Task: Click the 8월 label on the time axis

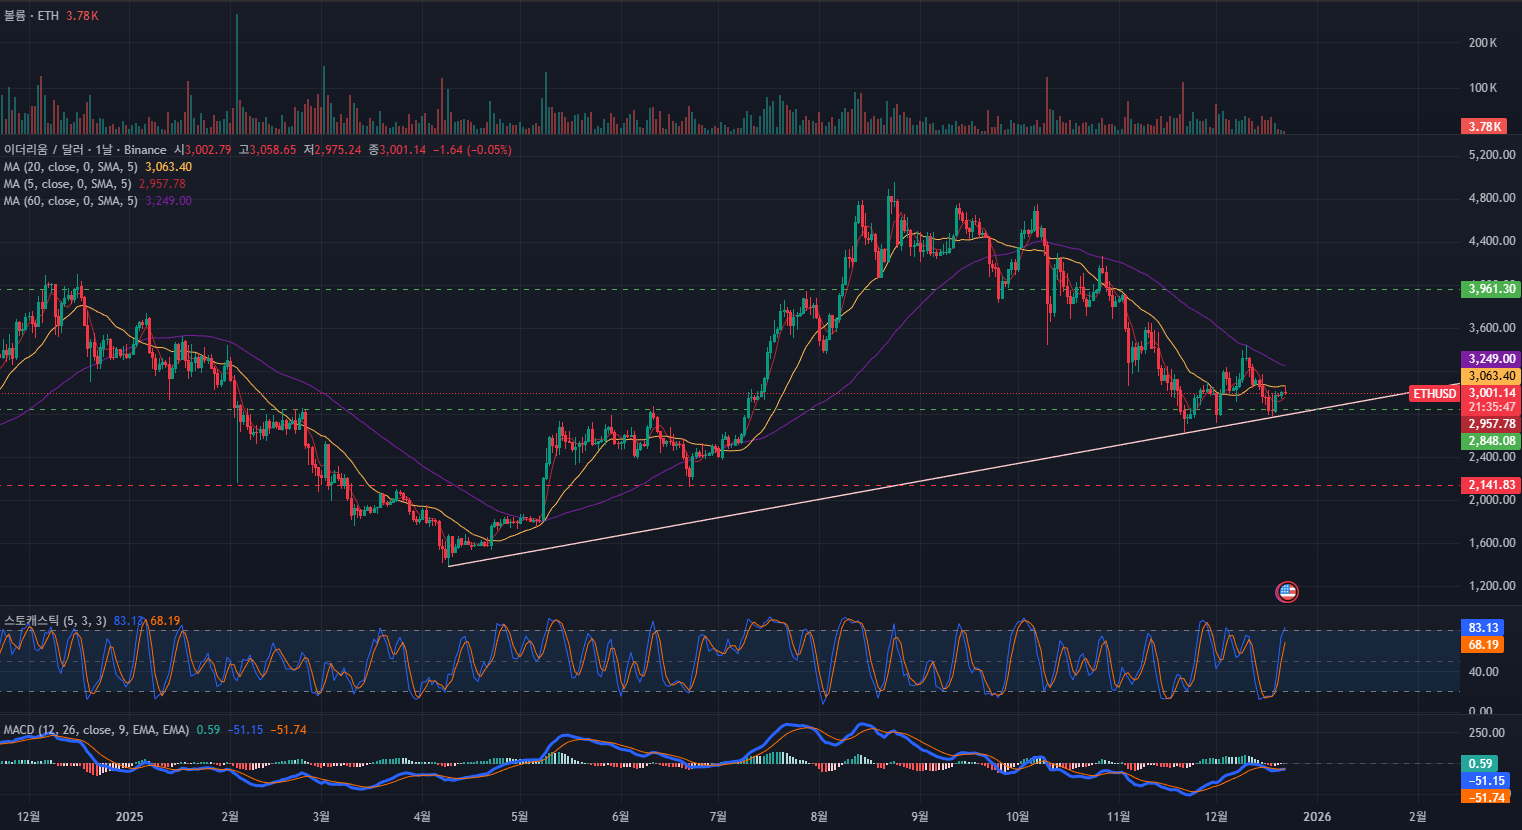Action: [819, 817]
